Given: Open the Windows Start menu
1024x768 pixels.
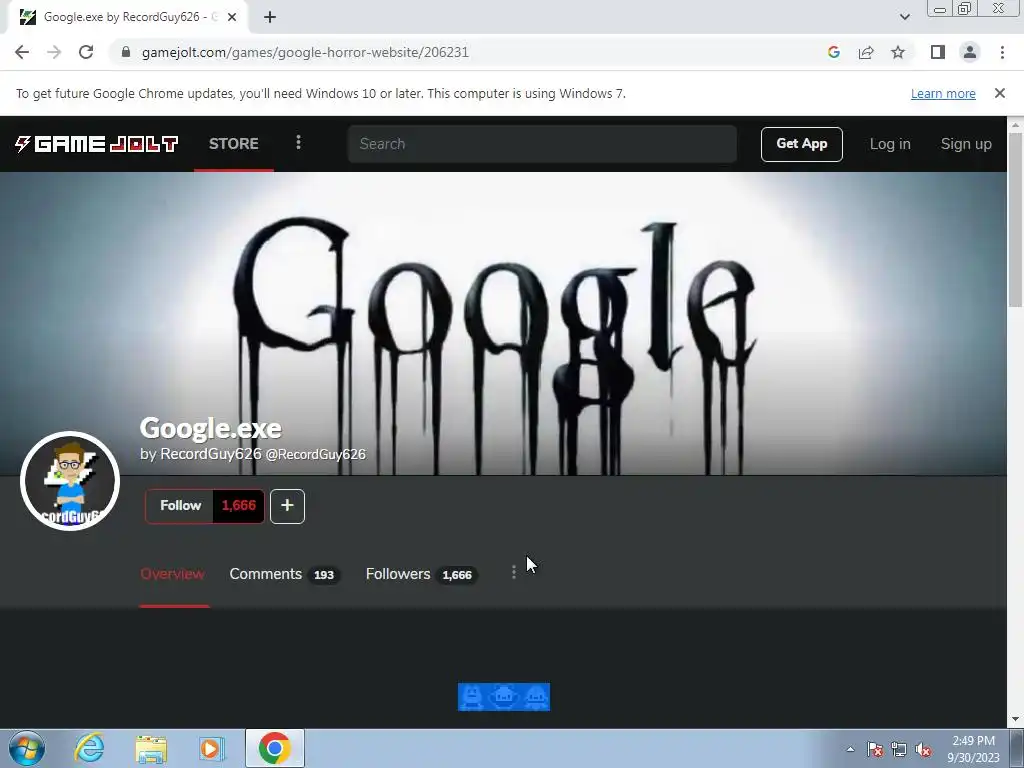Looking at the screenshot, I should 27,748.
